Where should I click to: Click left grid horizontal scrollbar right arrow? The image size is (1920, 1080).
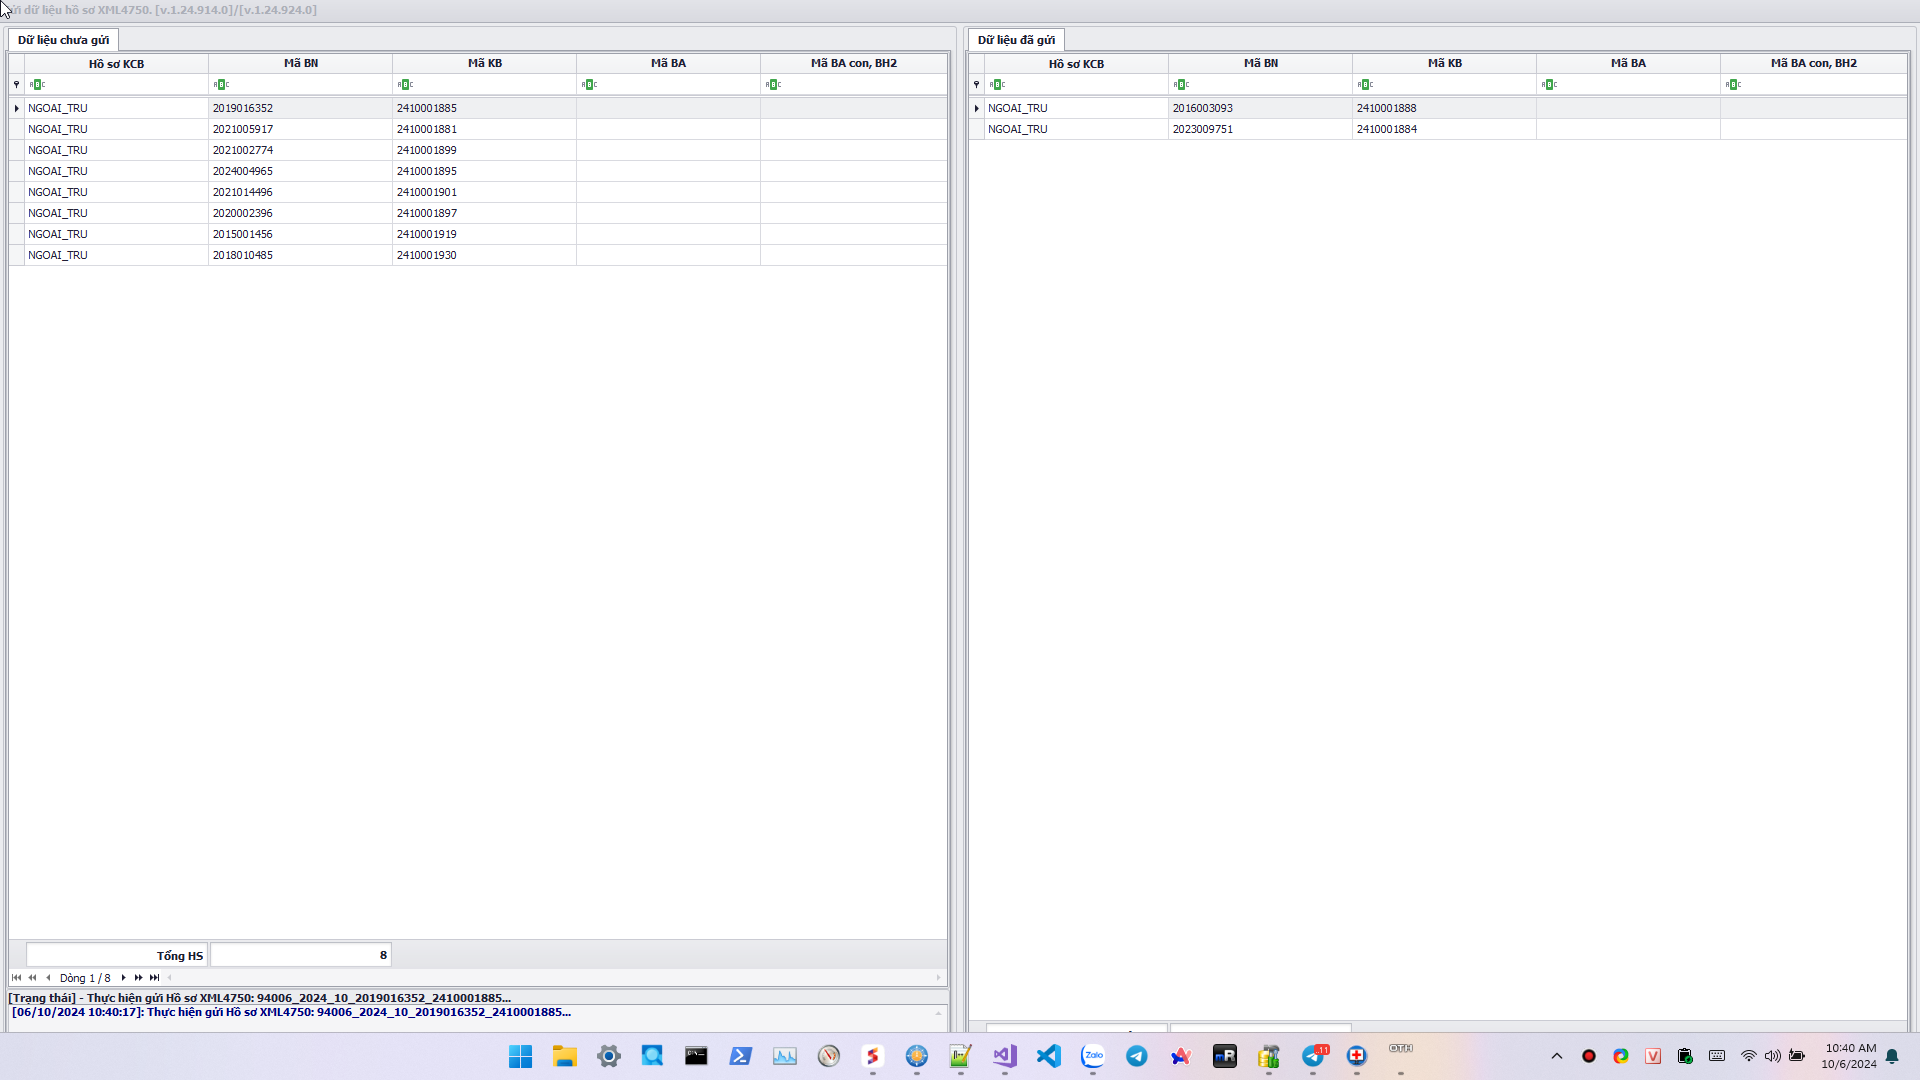[938, 978]
